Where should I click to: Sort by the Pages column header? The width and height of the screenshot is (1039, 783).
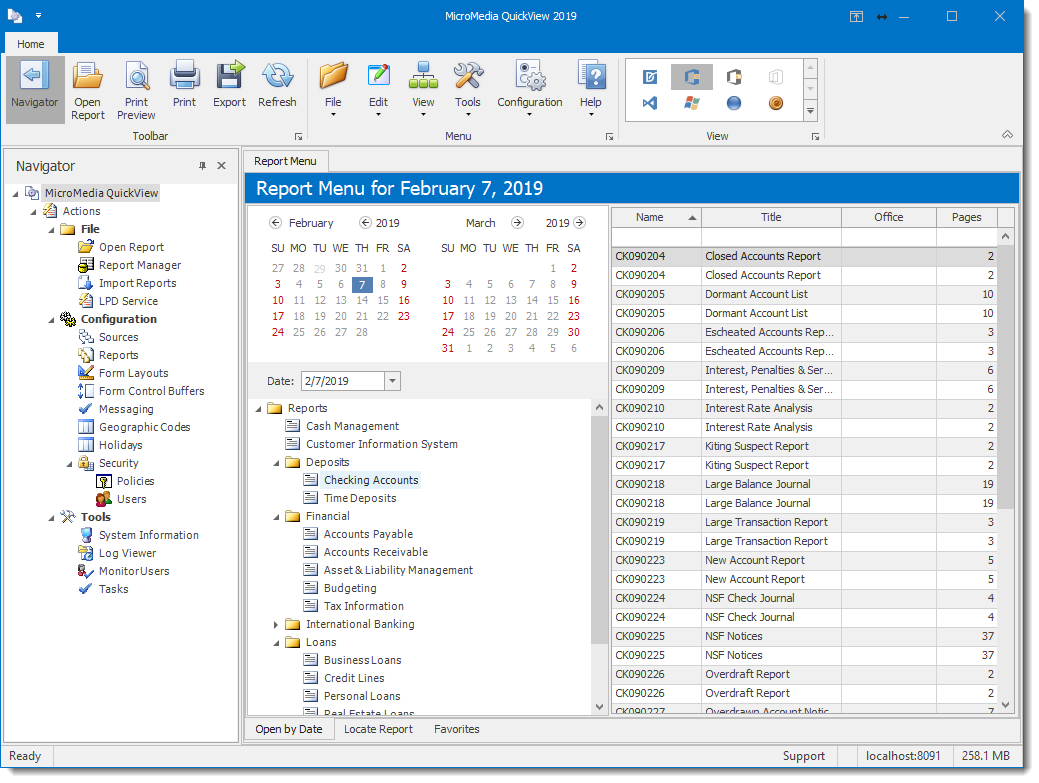coord(966,217)
